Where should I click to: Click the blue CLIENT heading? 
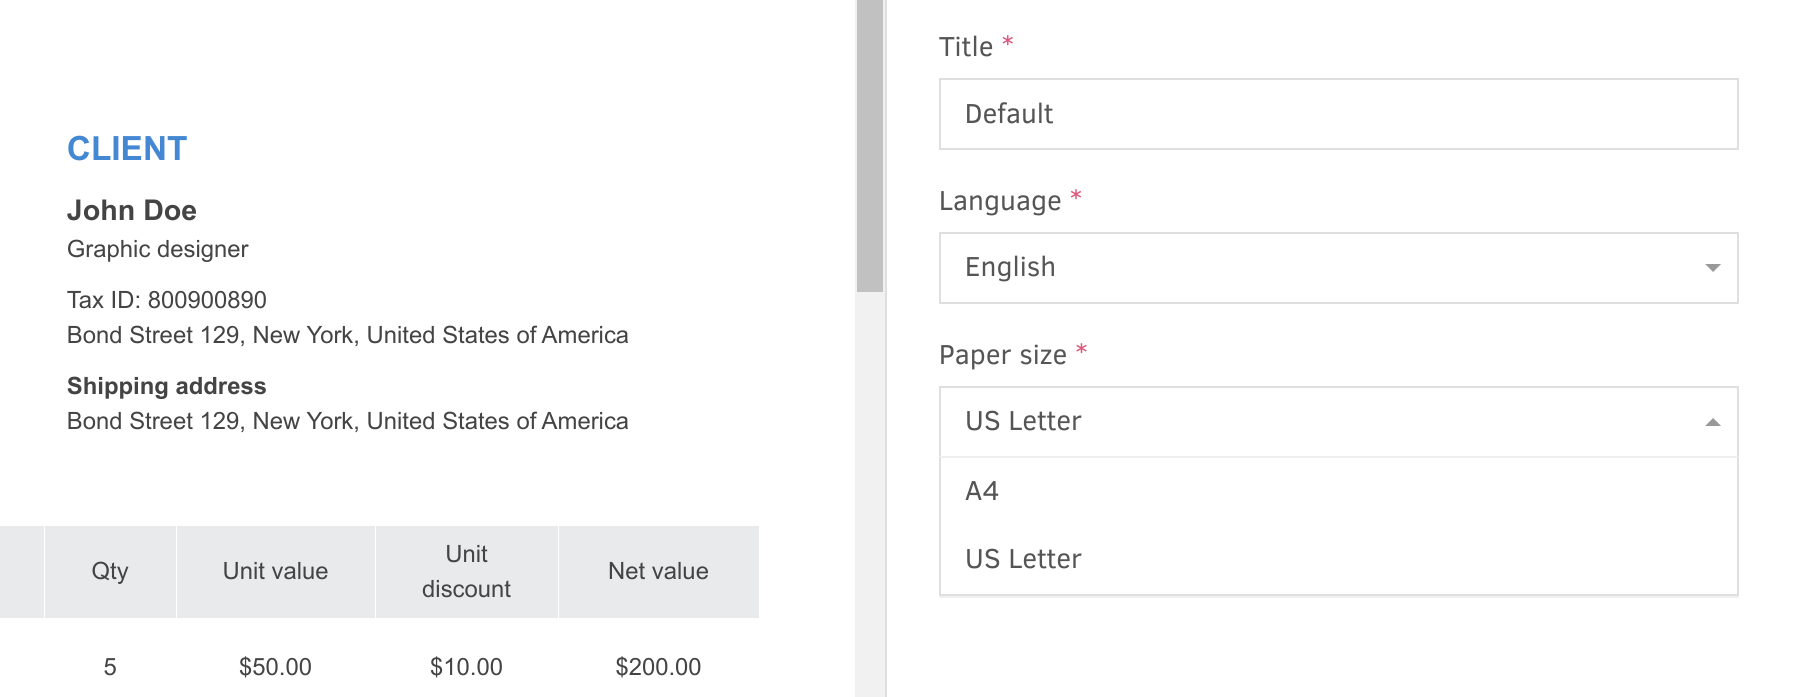coord(126,148)
